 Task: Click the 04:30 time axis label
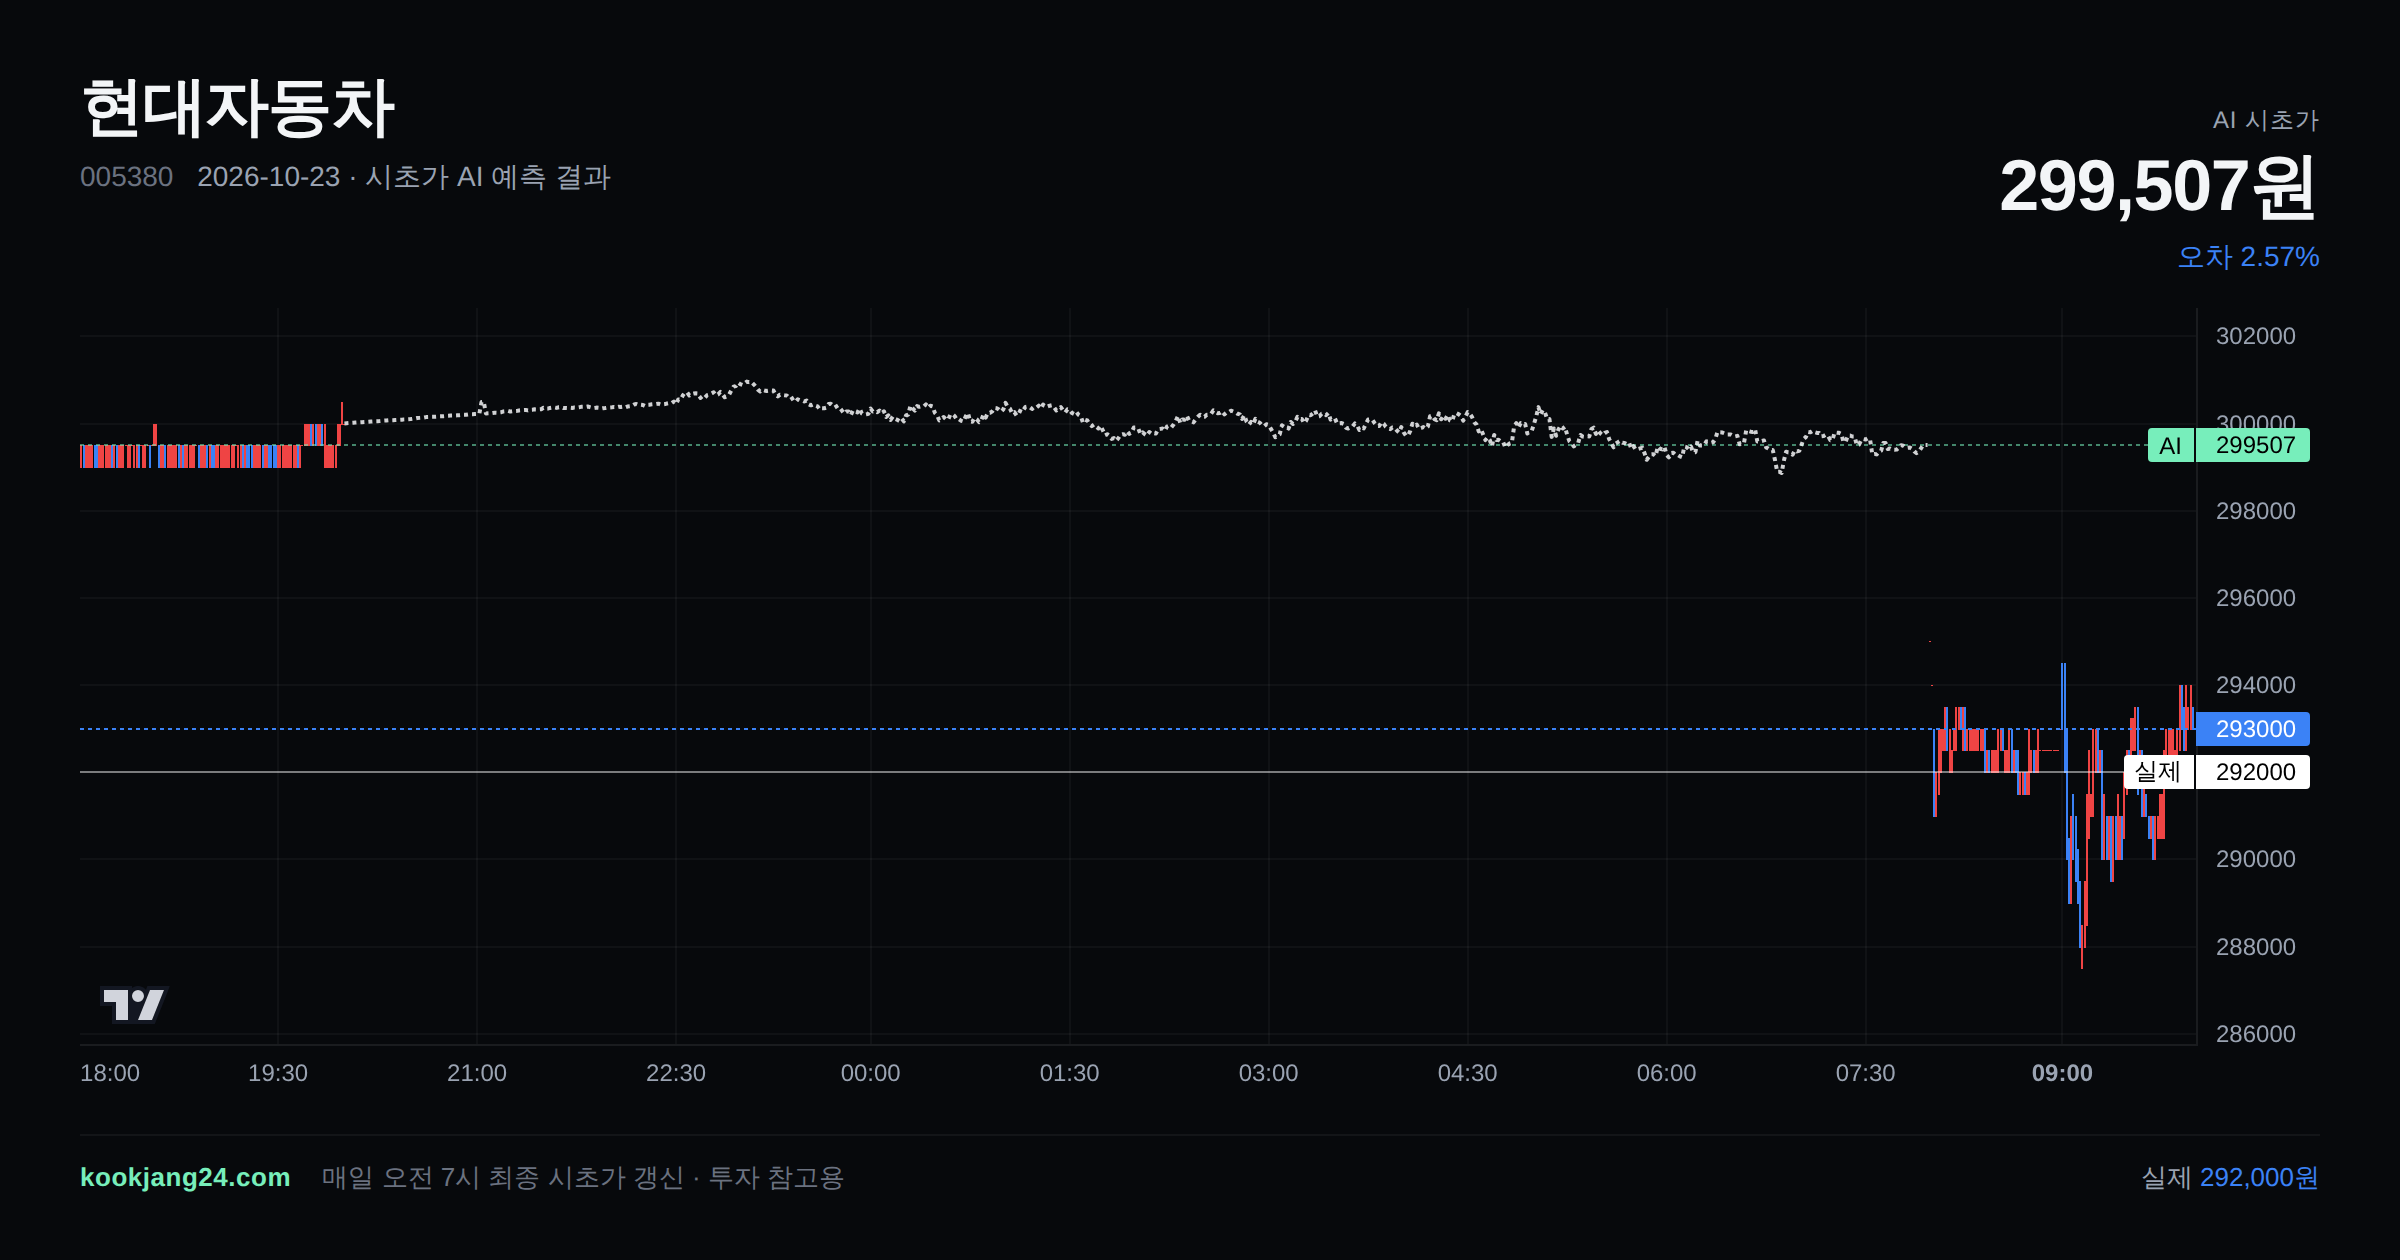pos(1468,1073)
